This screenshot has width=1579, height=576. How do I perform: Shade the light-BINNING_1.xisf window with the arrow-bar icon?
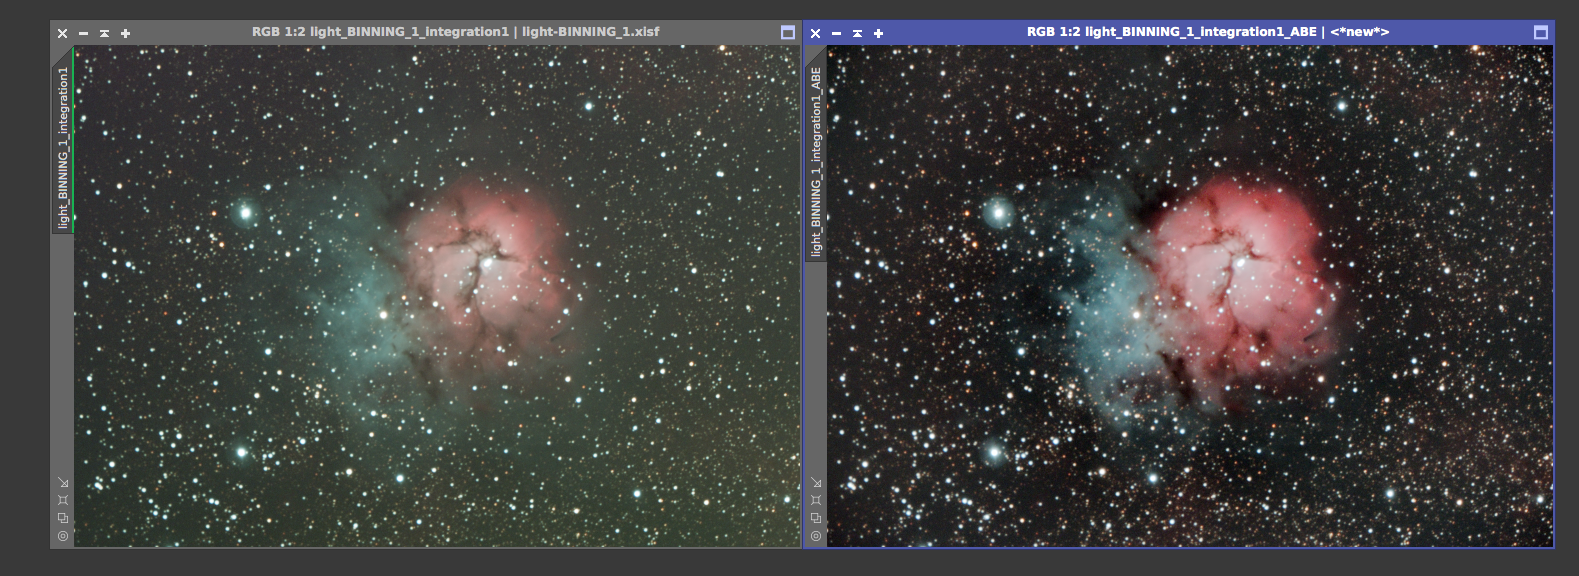(x=104, y=33)
